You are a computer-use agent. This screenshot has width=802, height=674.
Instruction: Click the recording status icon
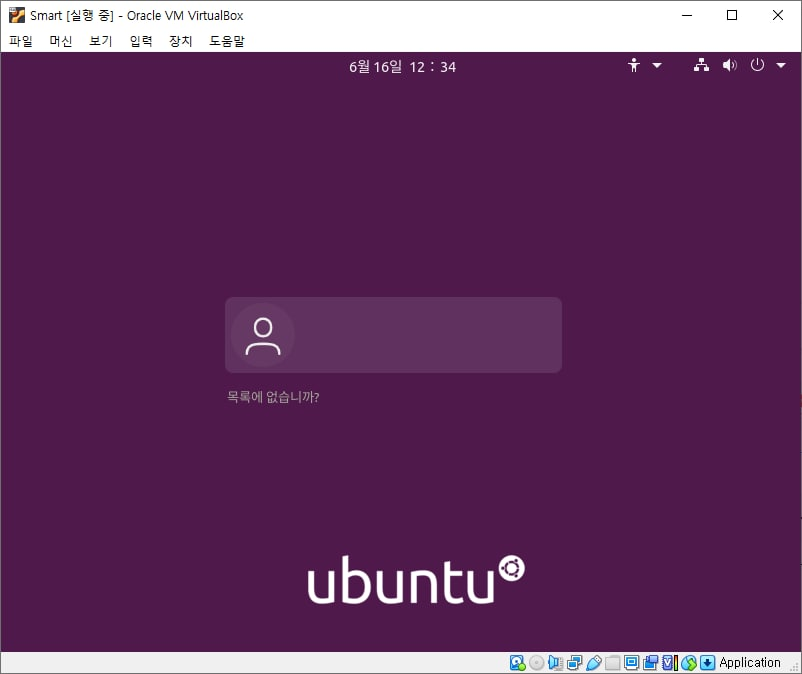[x=651, y=663]
